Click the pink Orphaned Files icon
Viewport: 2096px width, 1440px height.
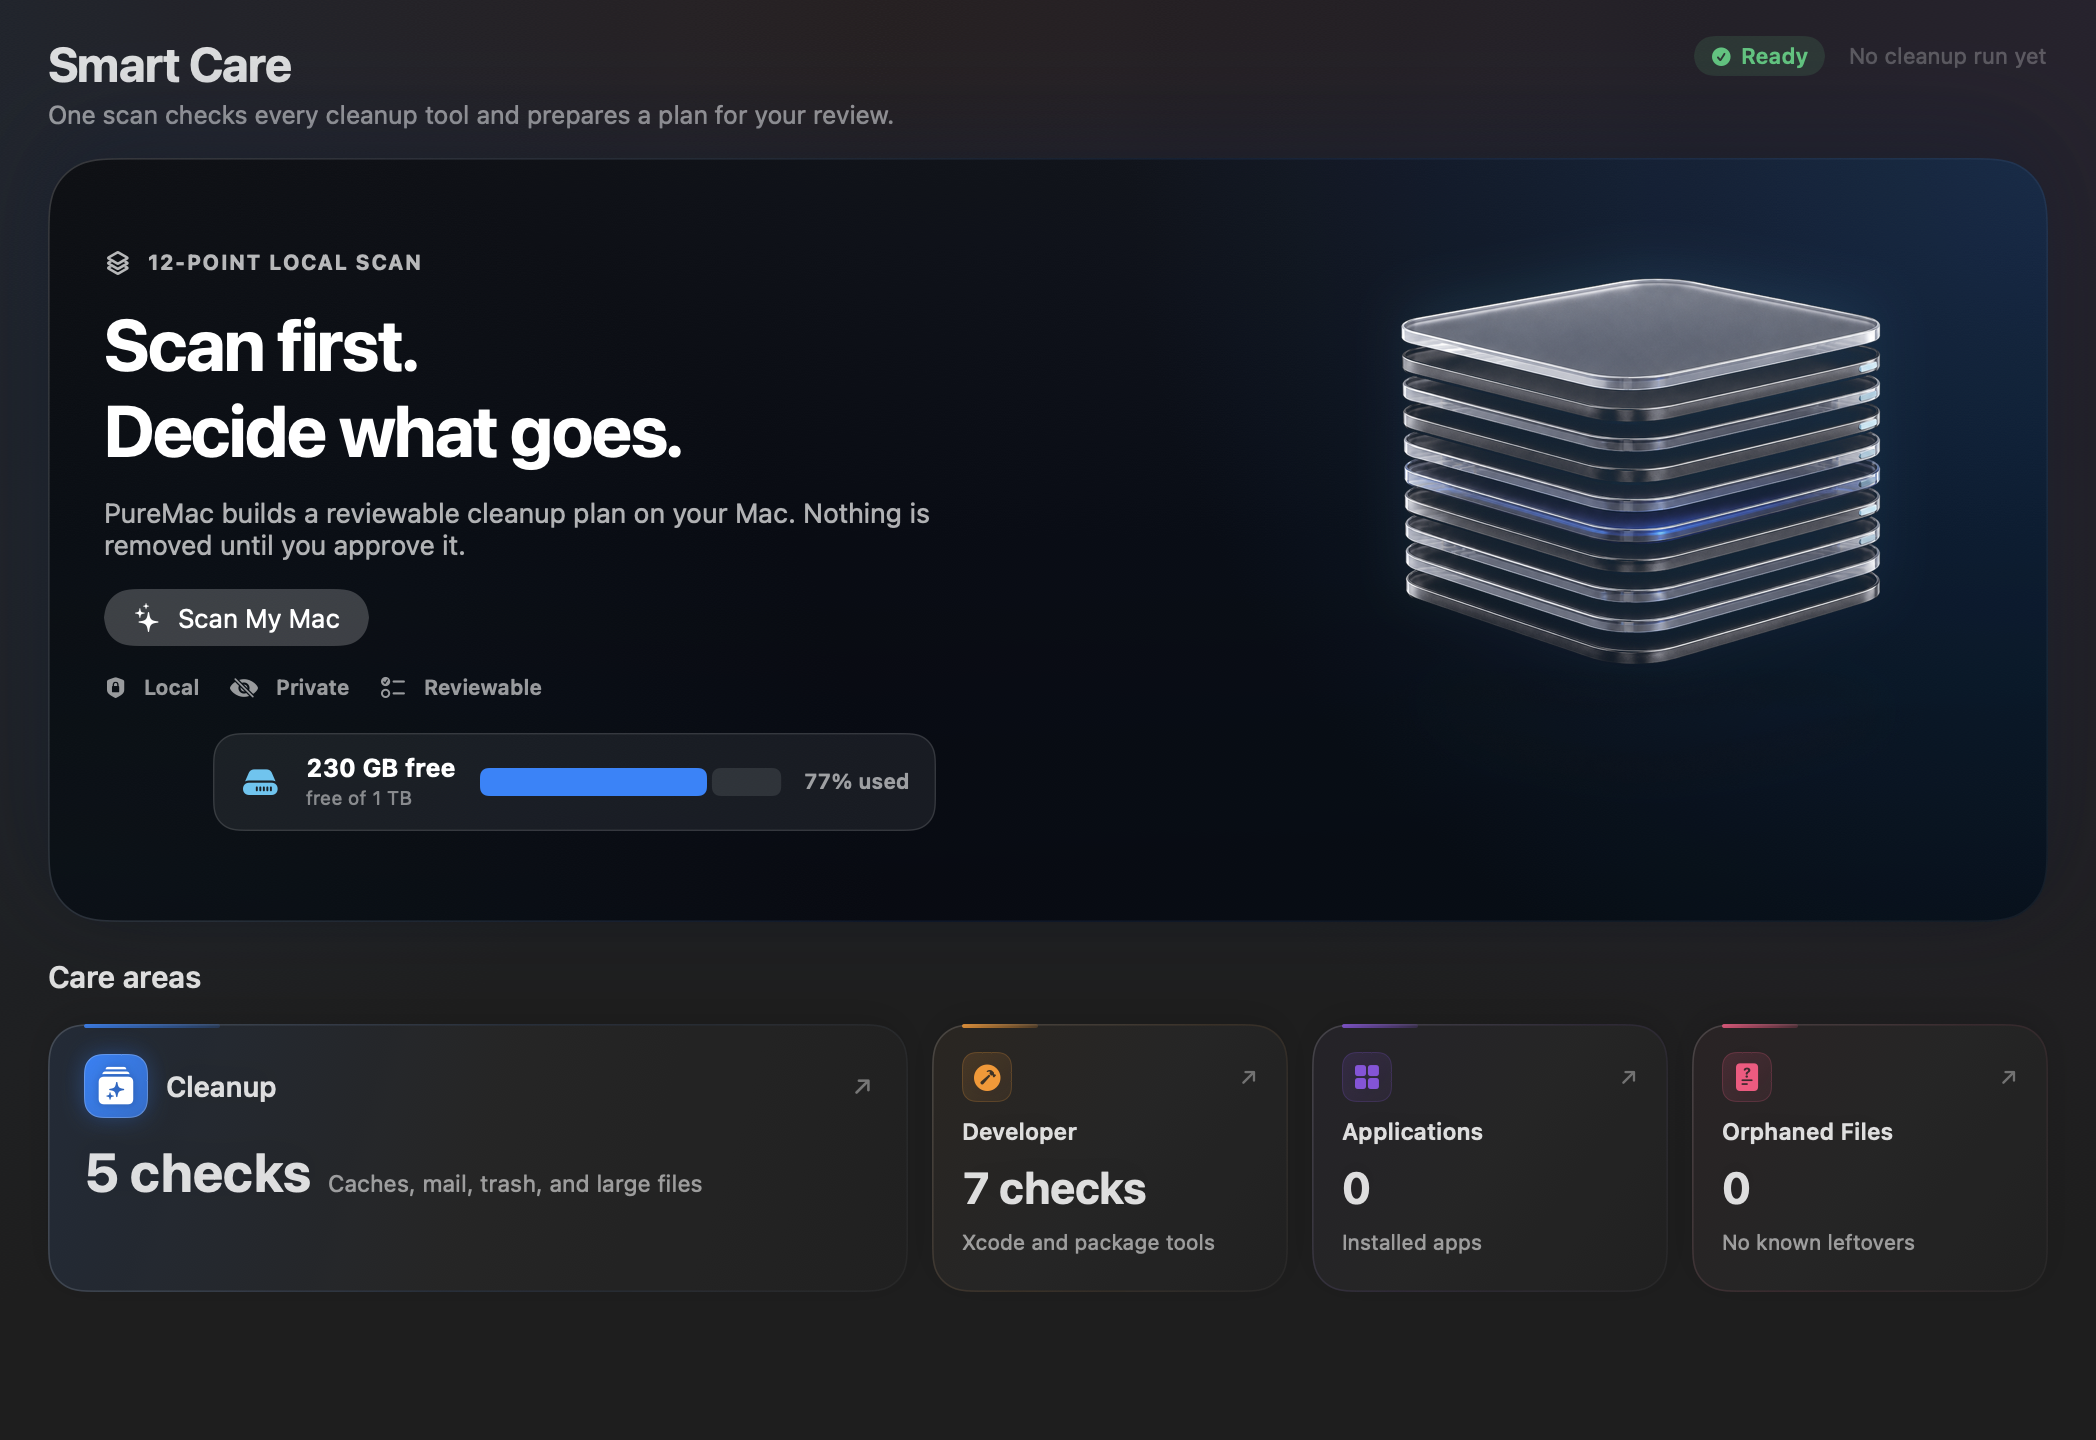pyautogui.click(x=1747, y=1077)
